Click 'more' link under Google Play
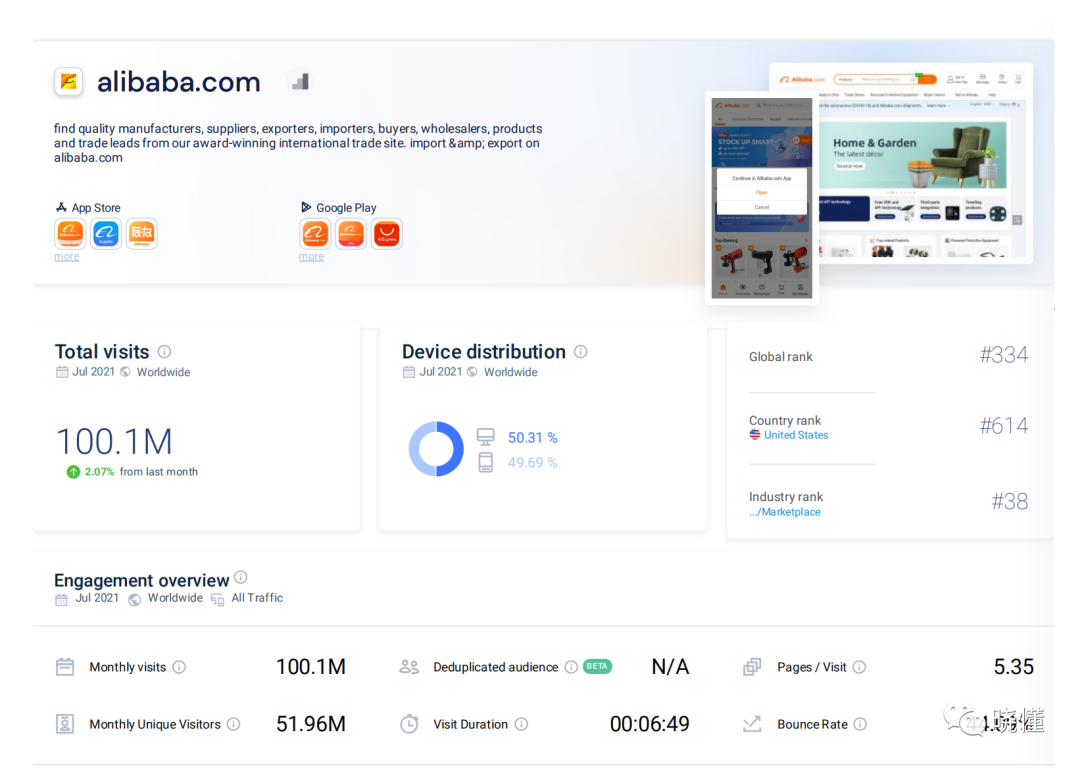Viewport: 1080px width, 768px height. (x=311, y=256)
